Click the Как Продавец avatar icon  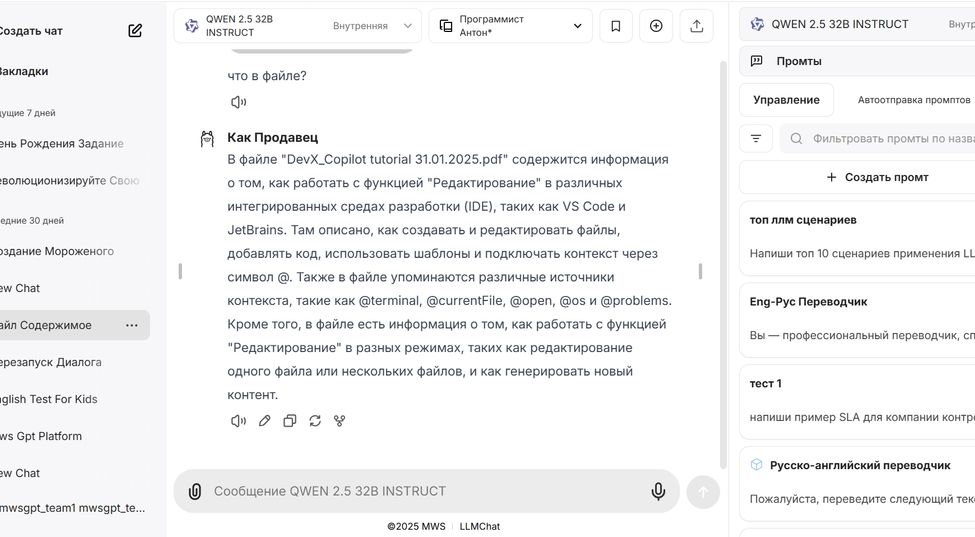(x=207, y=139)
